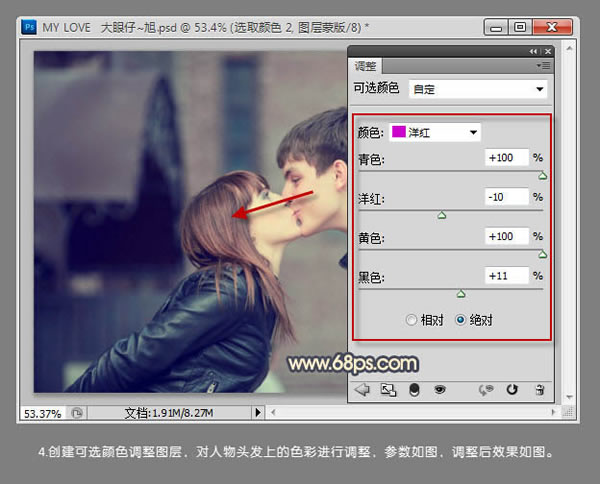The height and width of the screenshot is (484, 600).
Task: Click the 黑色 value input field
Action: [x=506, y=275]
